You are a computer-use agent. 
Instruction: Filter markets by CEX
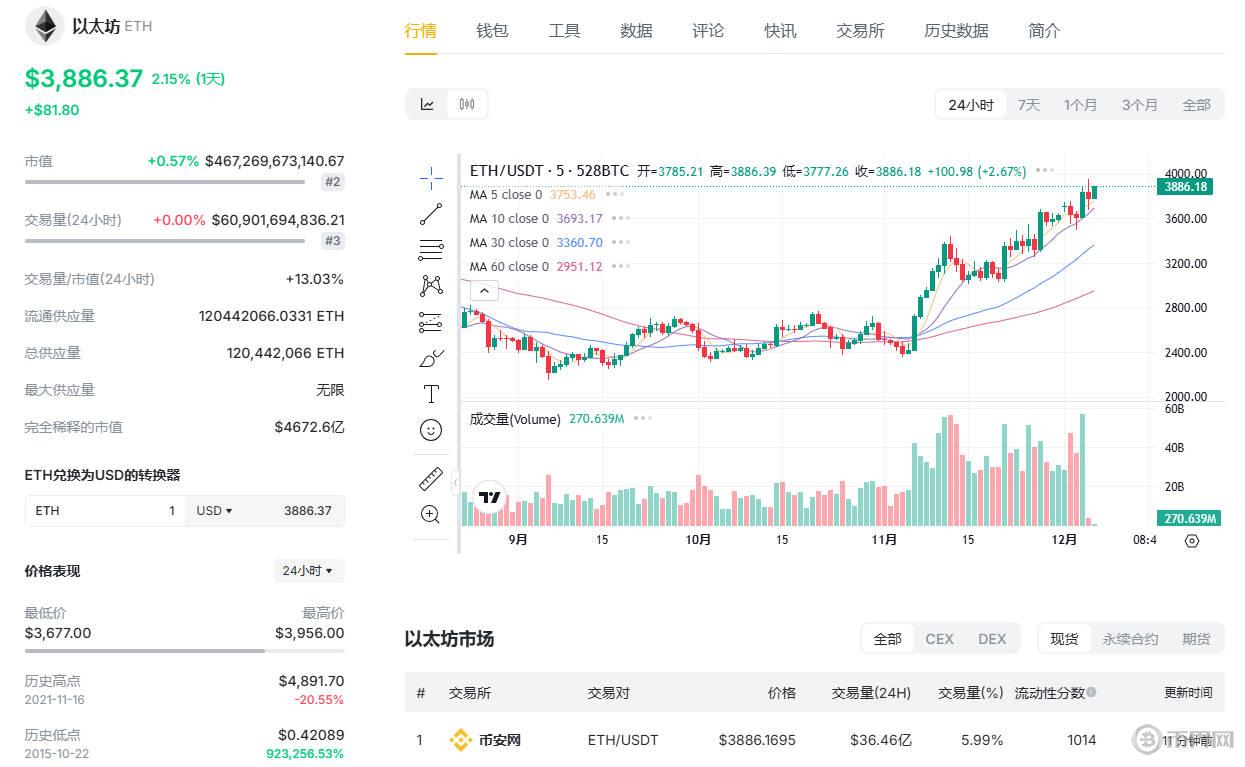pyautogui.click(x=939, y=639)
